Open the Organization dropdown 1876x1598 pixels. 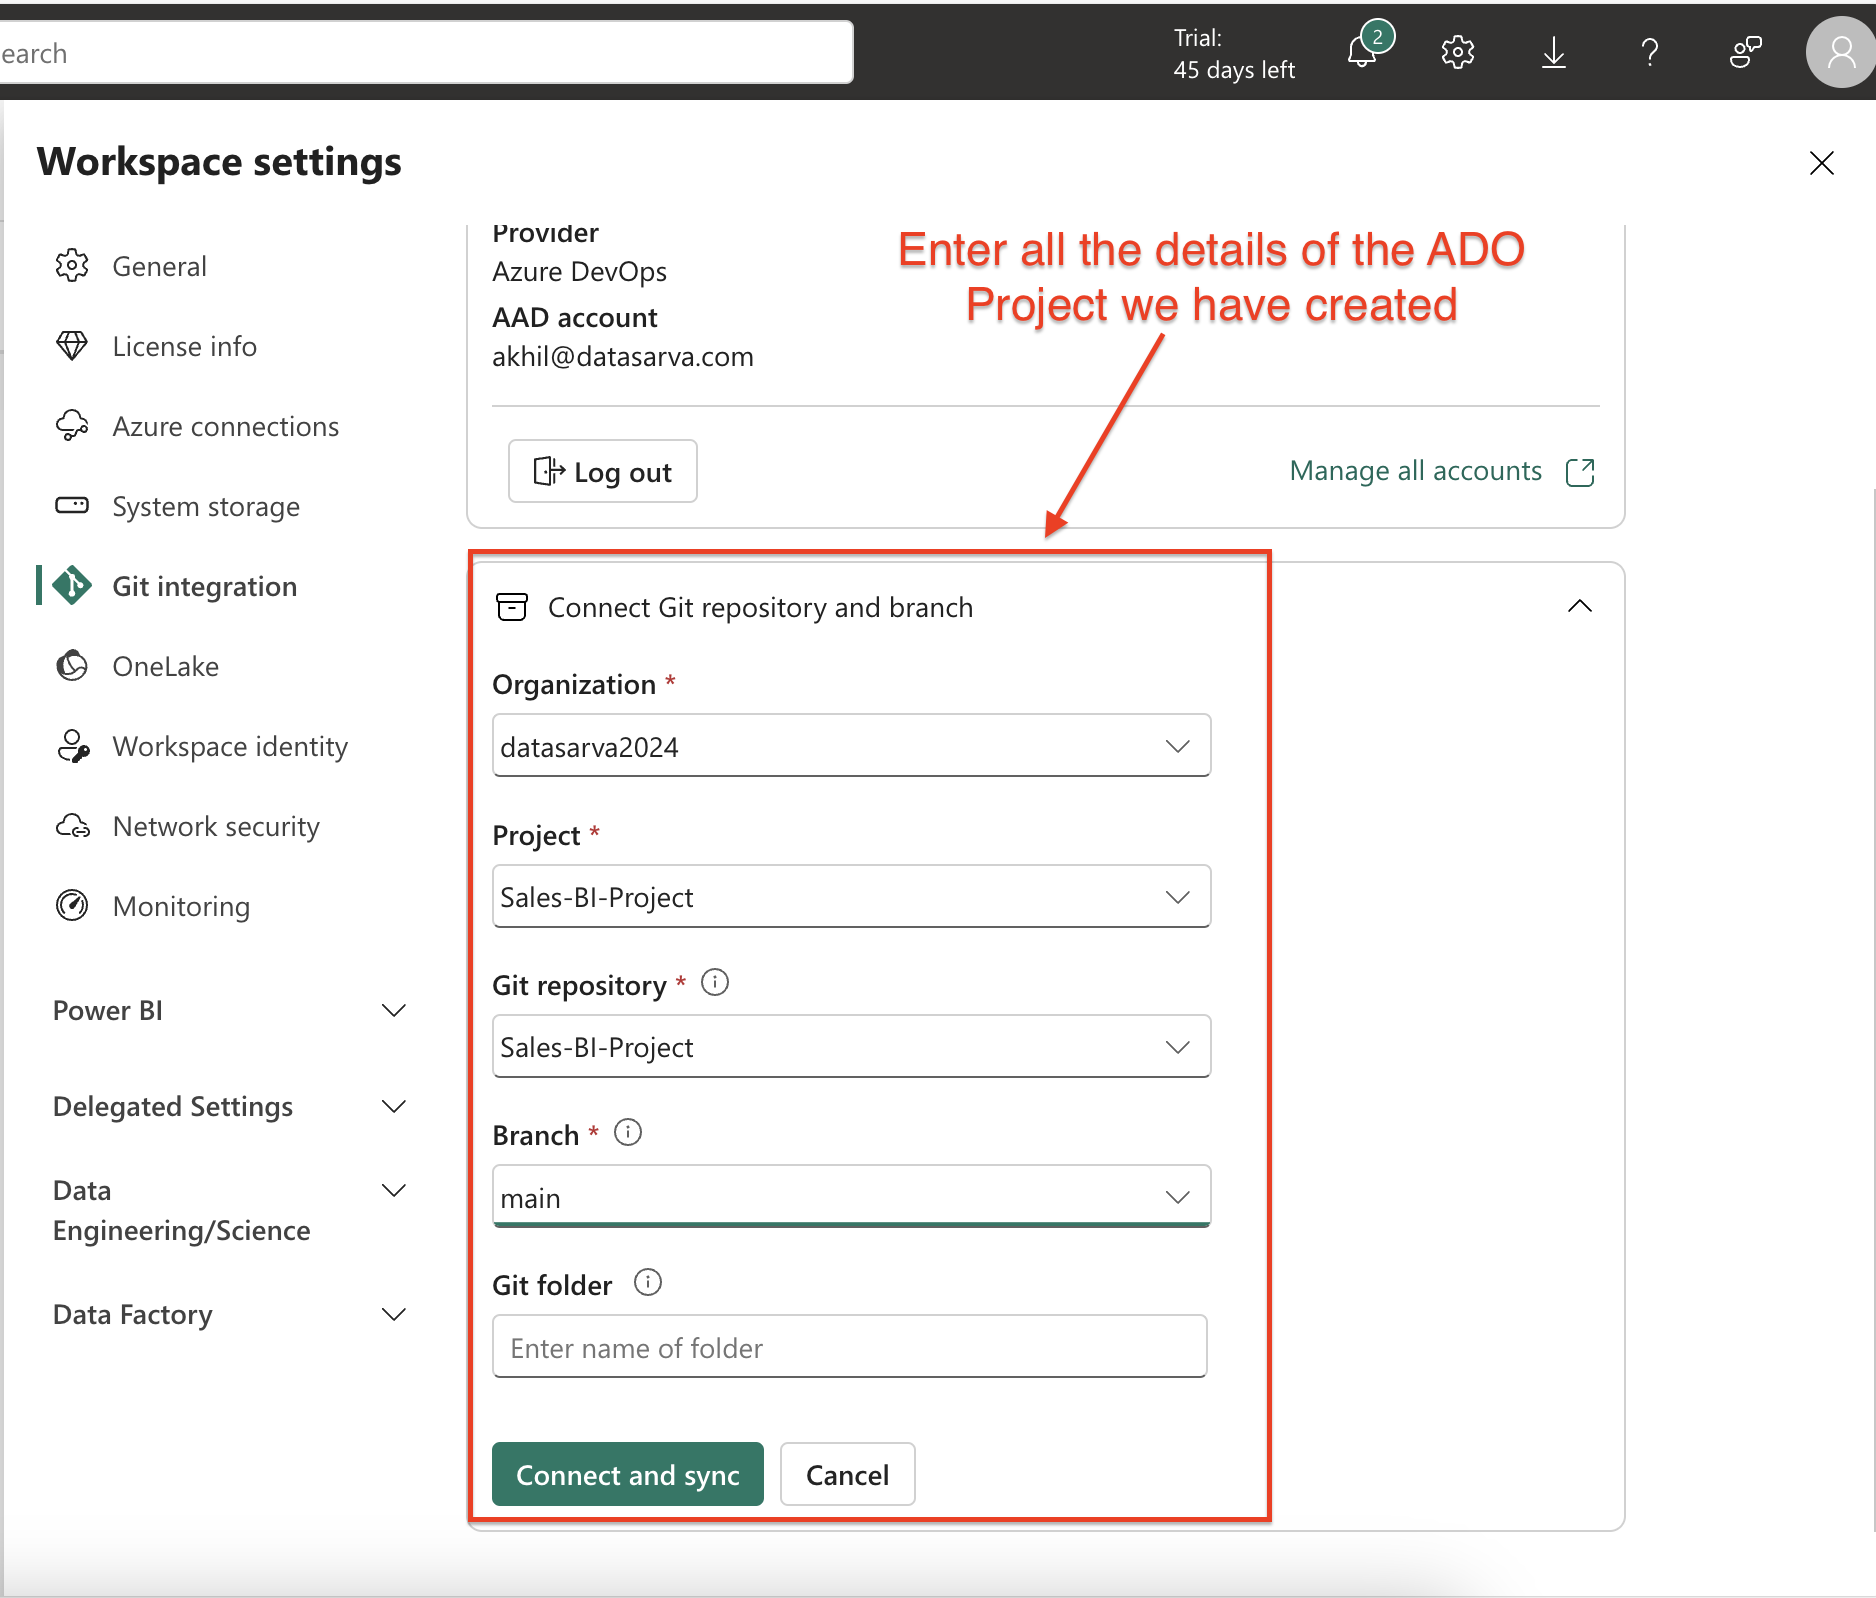tap(851, 746)
